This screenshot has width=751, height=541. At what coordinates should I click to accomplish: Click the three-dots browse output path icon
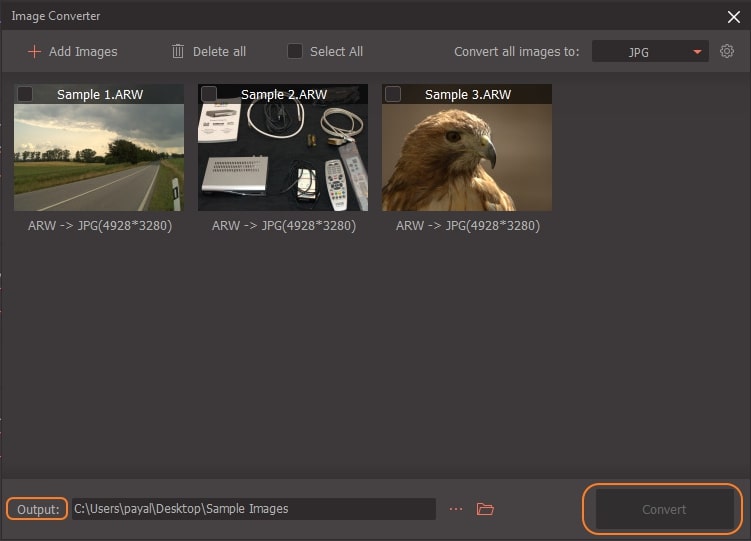[x=456, y=509]
